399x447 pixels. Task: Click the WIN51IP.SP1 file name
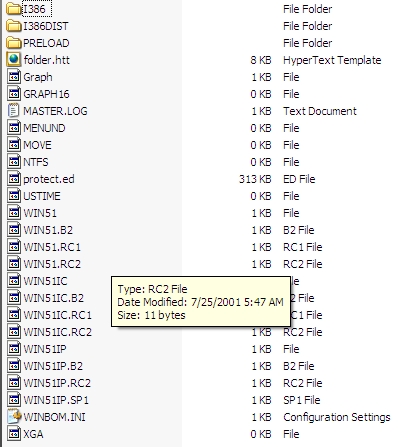(x=56, y=400)
